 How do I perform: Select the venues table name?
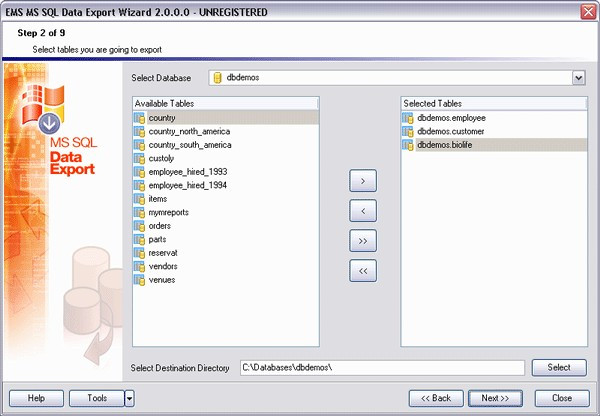click(162, 280)
